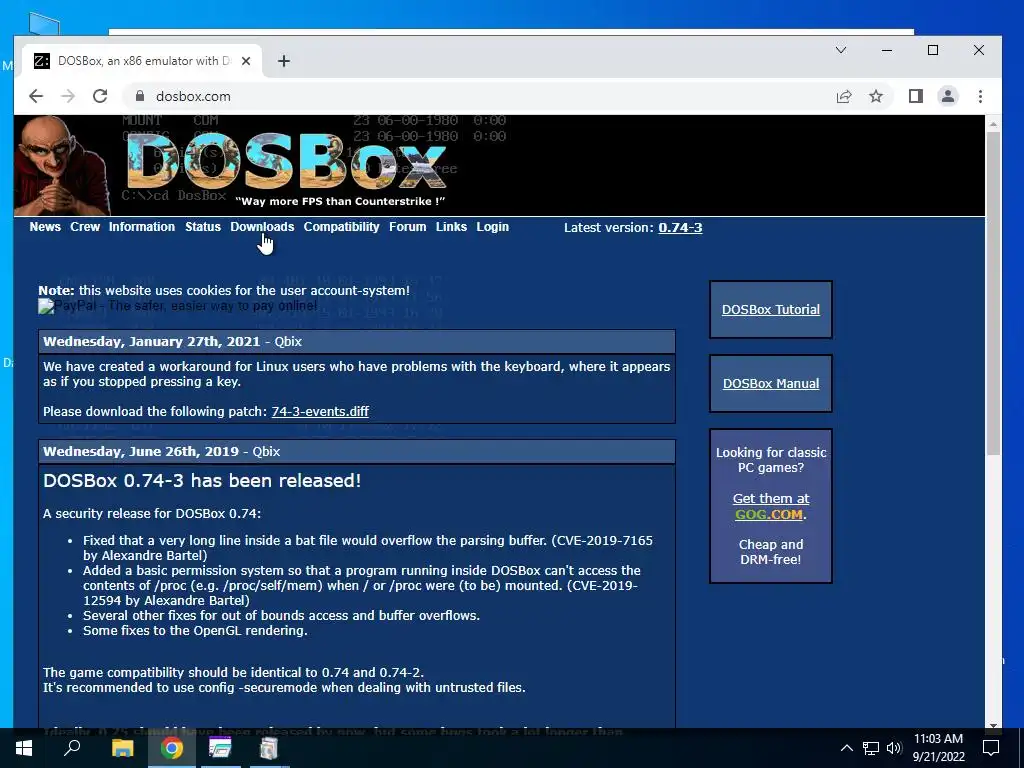Open the Status page
The height and width of the screenshot is (768, 1024).
[202, 227]
